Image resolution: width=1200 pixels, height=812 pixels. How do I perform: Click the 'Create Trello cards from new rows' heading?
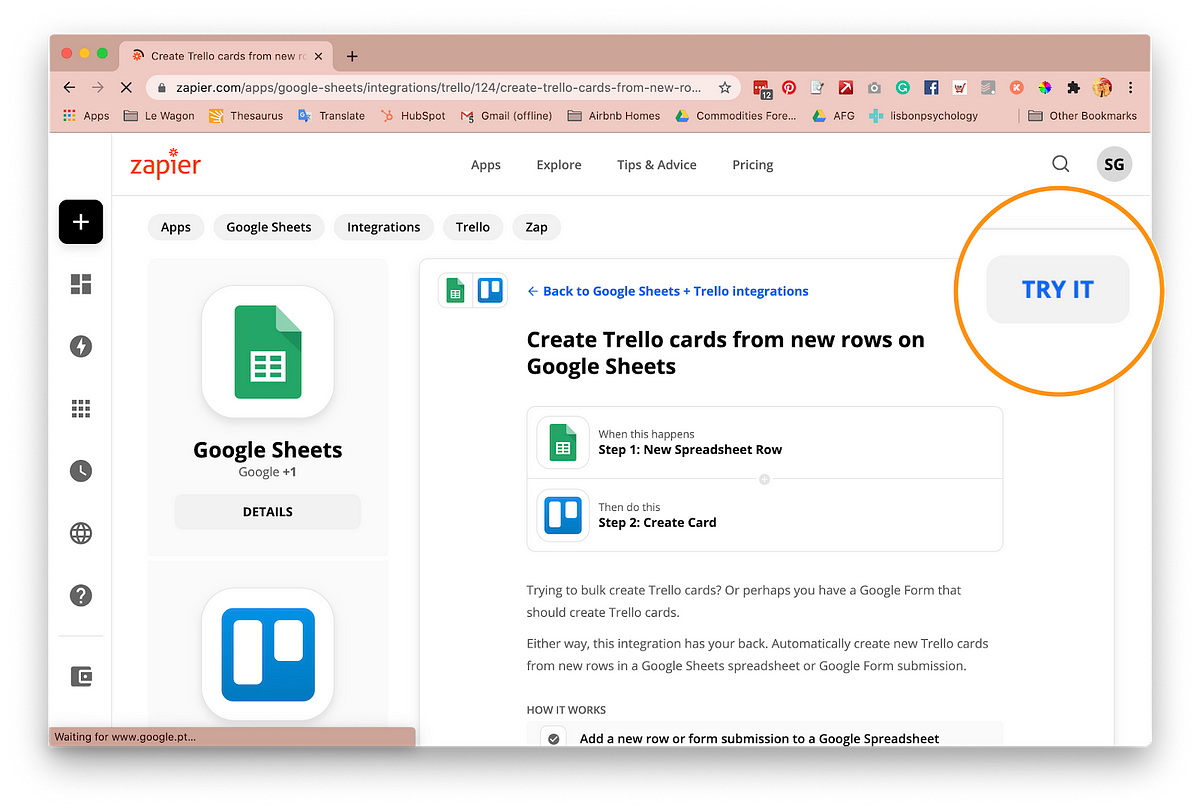click(x=726, y=353)
